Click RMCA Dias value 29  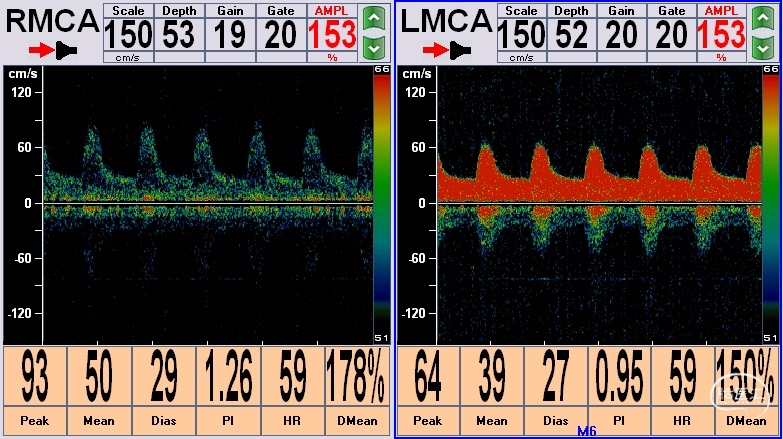click(164, 377)
